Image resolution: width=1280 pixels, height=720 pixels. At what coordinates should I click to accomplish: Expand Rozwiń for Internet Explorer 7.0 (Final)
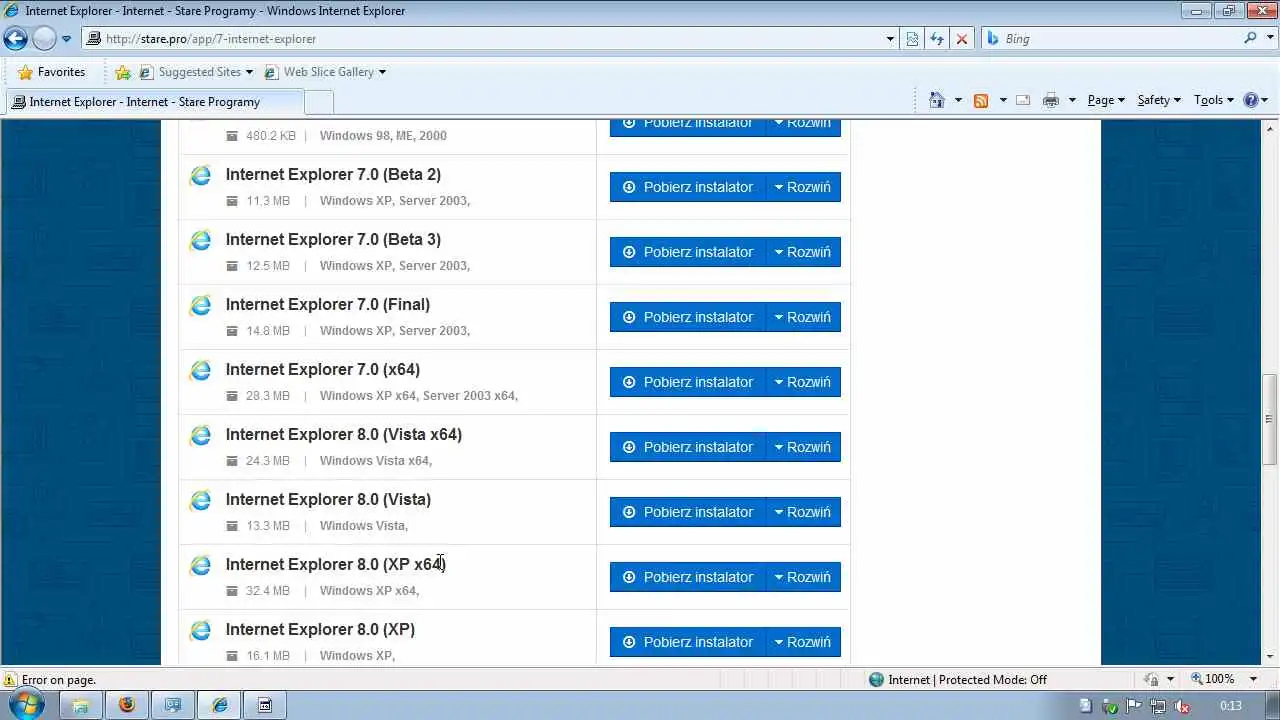803,317
